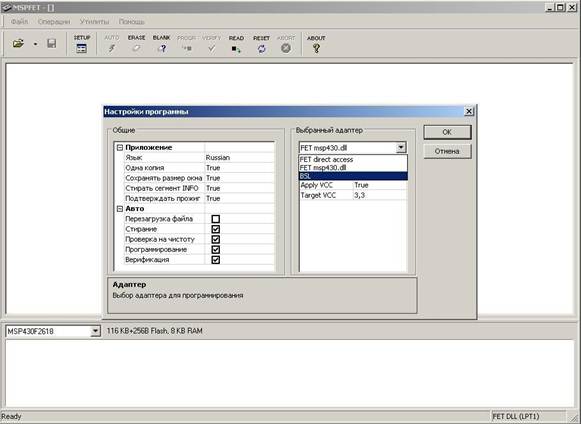Click the VERIFY checkmark icon
Viewport: 581px width, 424px height.
click(x=212, y=44)
